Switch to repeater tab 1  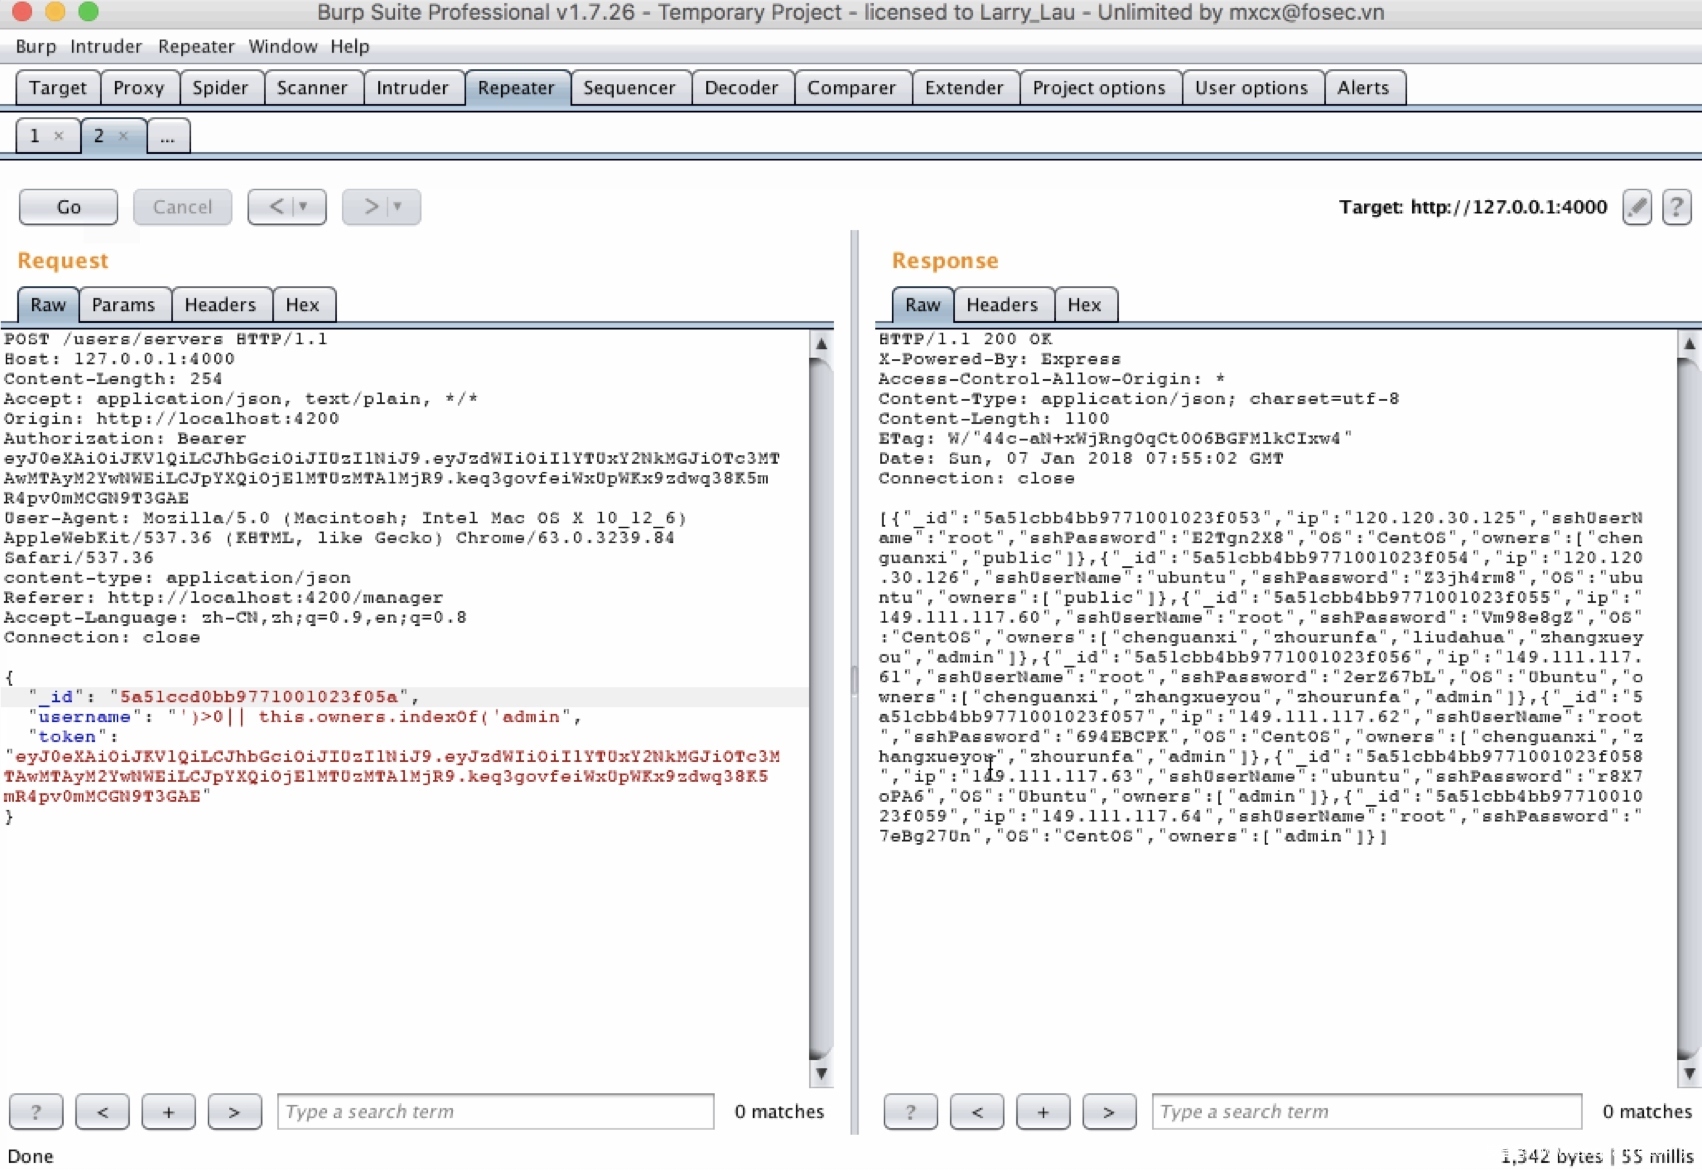35,136
